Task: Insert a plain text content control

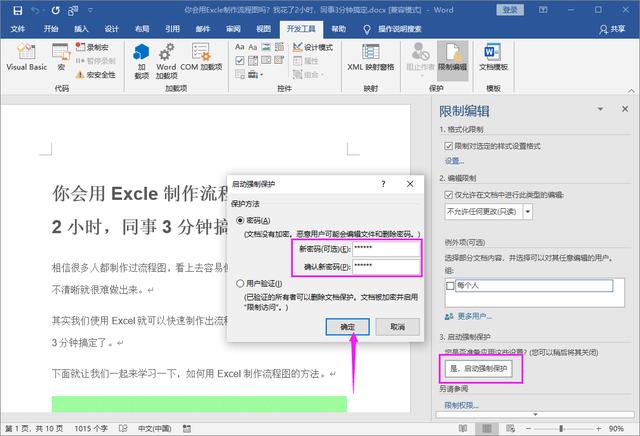Action: 253,47
